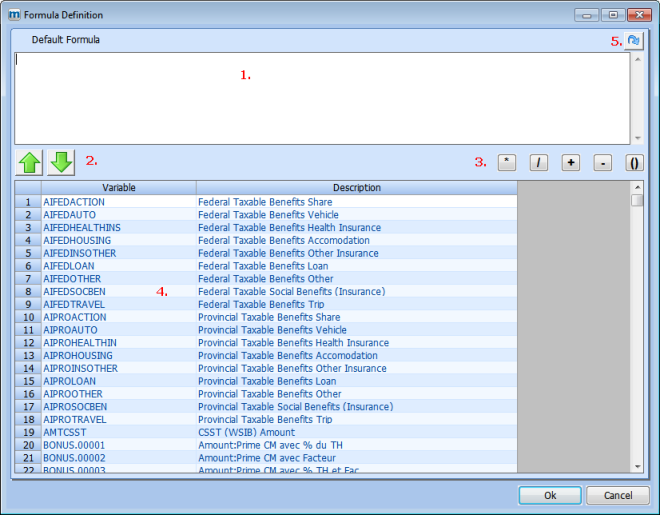Click description Amount:Prime CM avec % du TH
This screenshot has width=660, height=515.
click(x=271, y=445)
